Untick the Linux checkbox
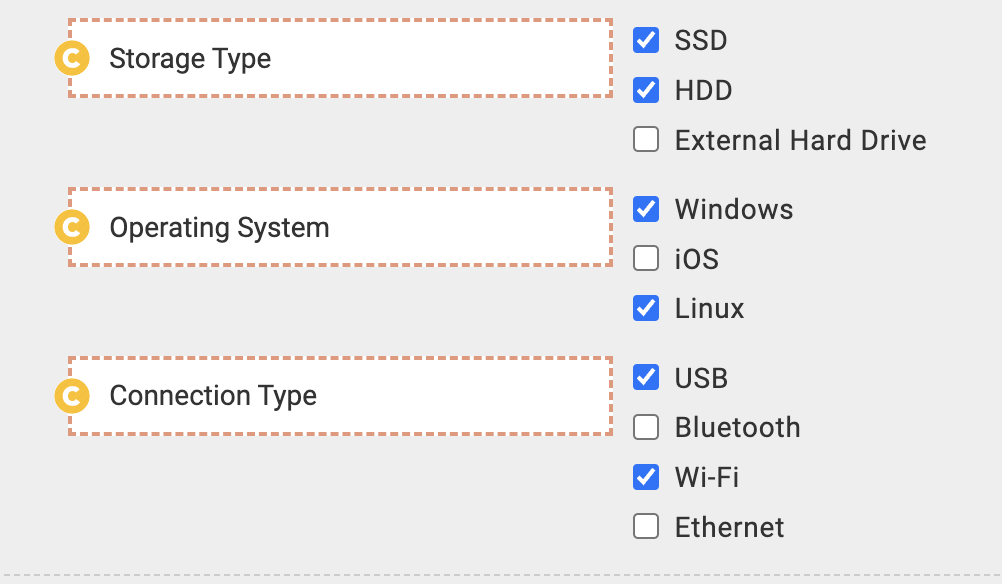This screenshot has height=584, width=1002. click(x=646, y=308)
